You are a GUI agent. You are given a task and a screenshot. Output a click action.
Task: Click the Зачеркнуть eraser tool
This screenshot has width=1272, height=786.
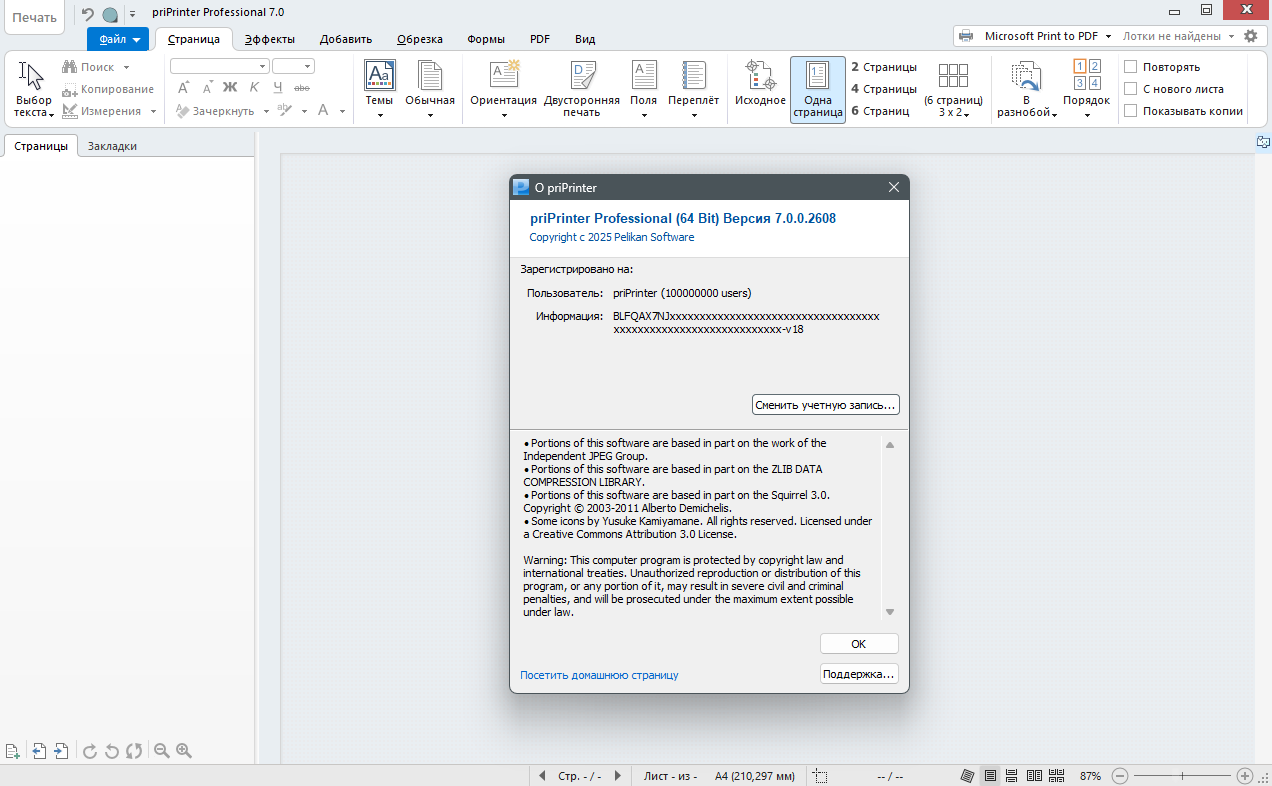click(x=216, y=111)
